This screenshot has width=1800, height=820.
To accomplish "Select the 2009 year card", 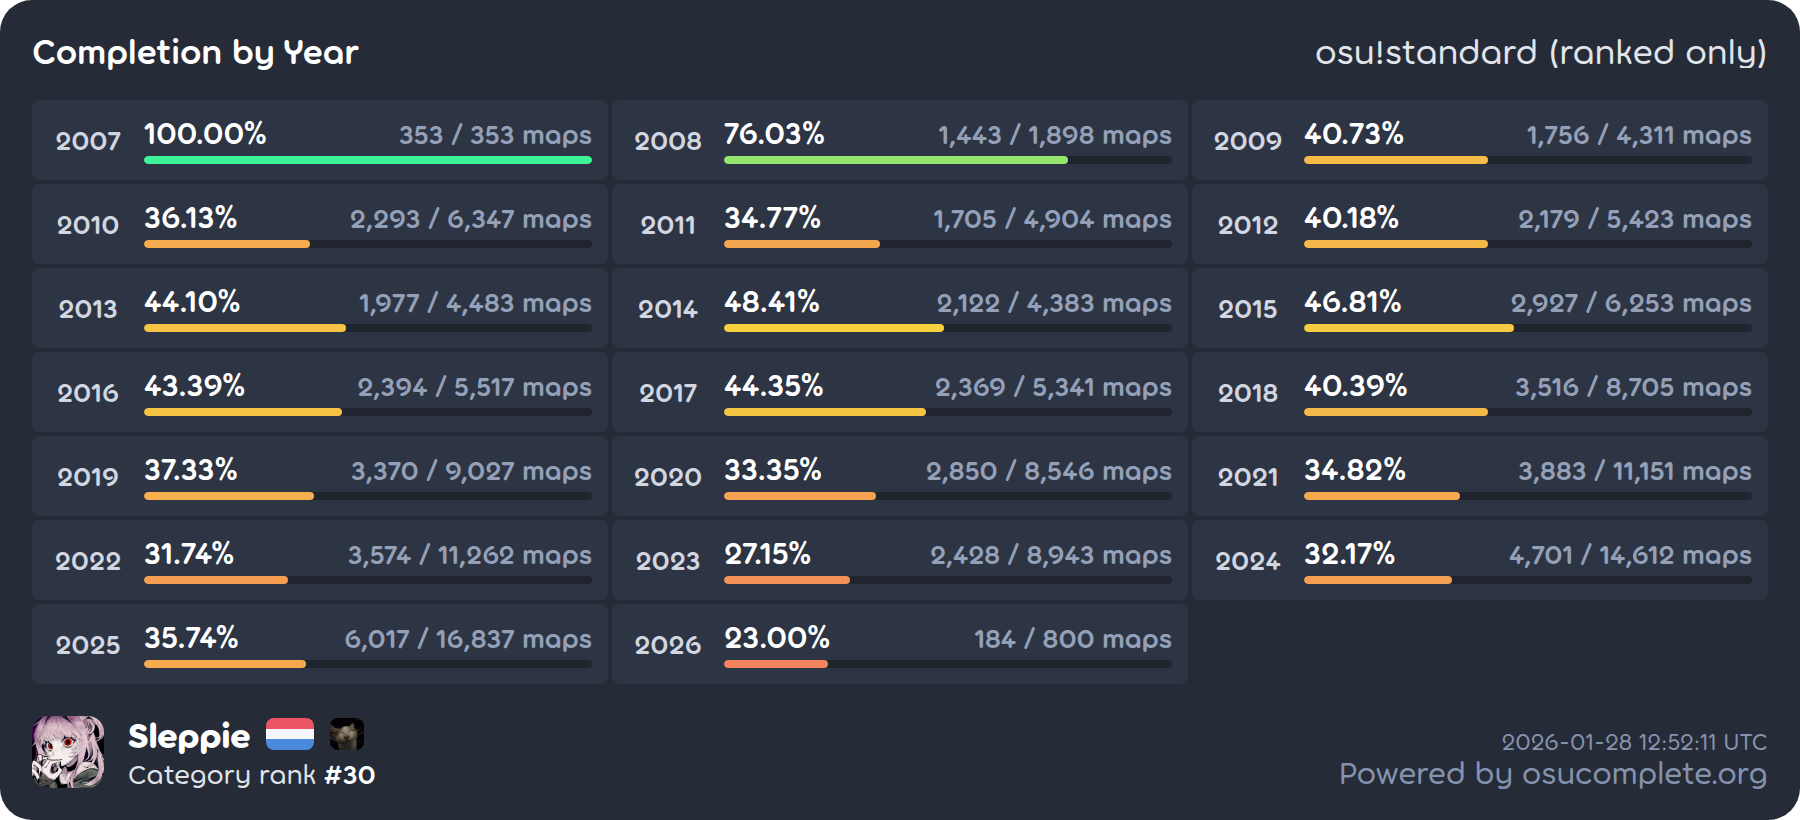I will [x=1479, y=140].
